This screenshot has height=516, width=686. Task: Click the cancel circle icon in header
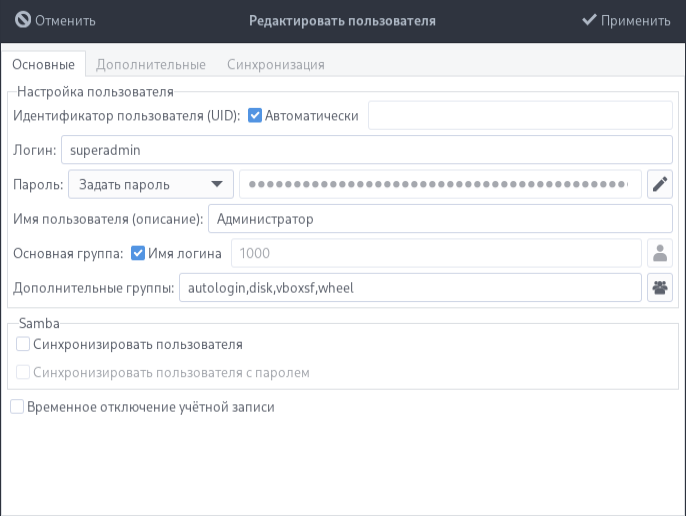click(23, 20)
